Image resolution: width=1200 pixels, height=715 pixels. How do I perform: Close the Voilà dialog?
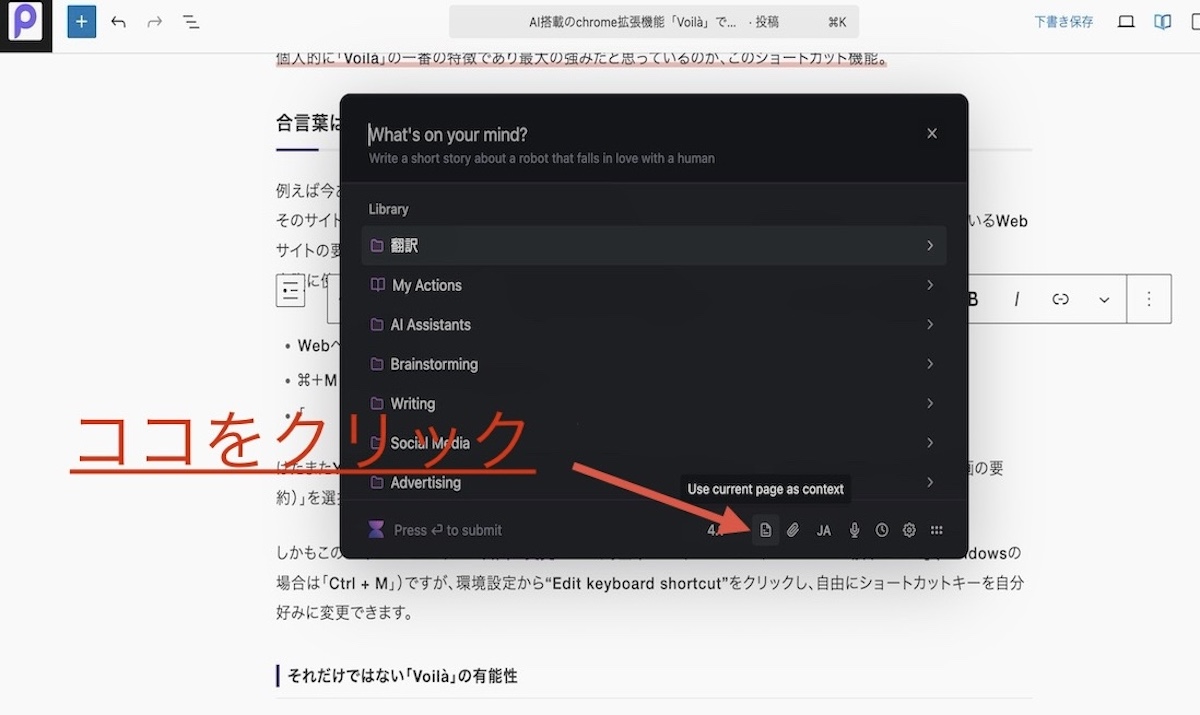pyautogui.click(x=932, y=133)
